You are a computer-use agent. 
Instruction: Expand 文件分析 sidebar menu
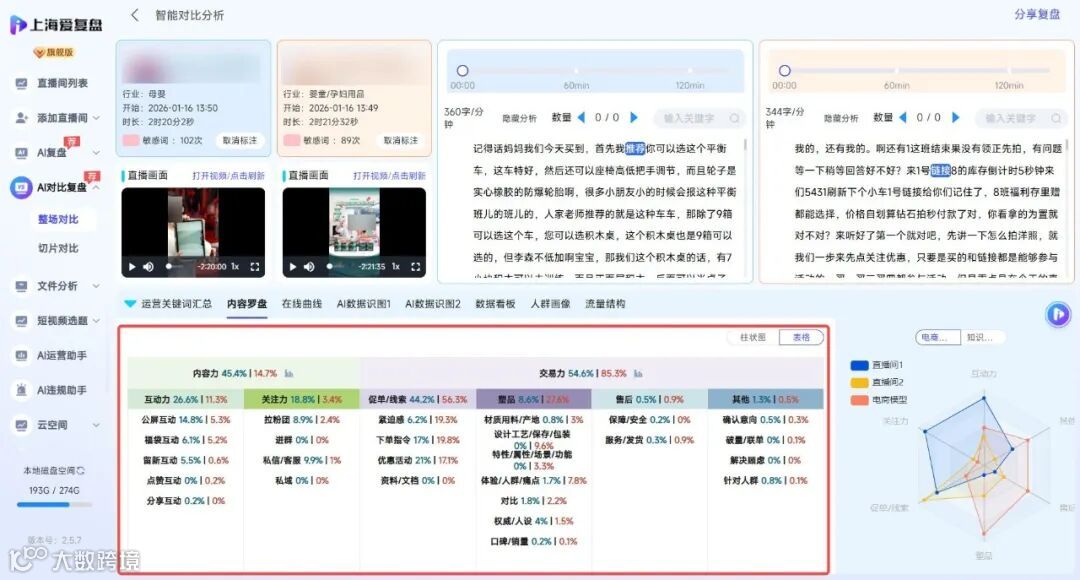(96, 286)
